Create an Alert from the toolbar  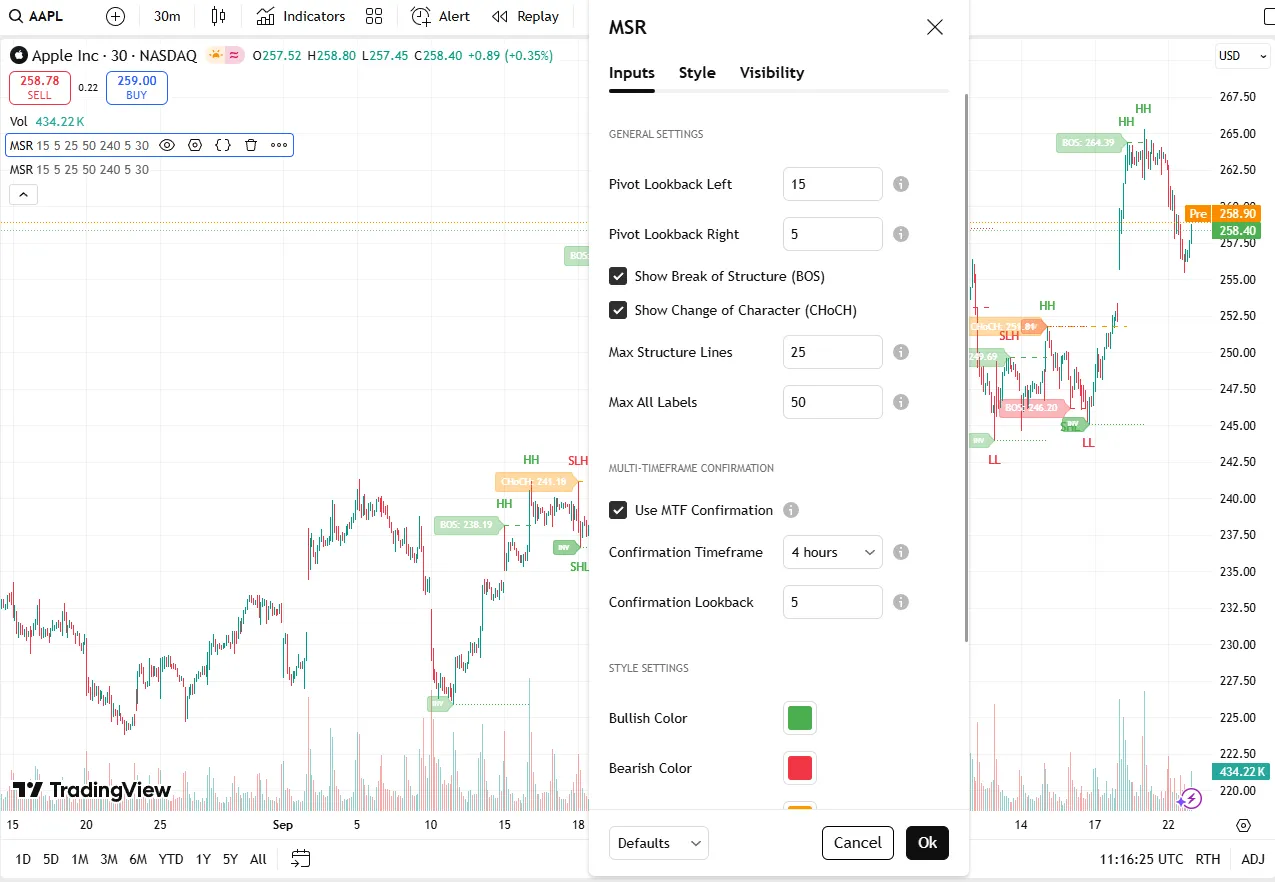pyautogui.click(x=440, y=16)
